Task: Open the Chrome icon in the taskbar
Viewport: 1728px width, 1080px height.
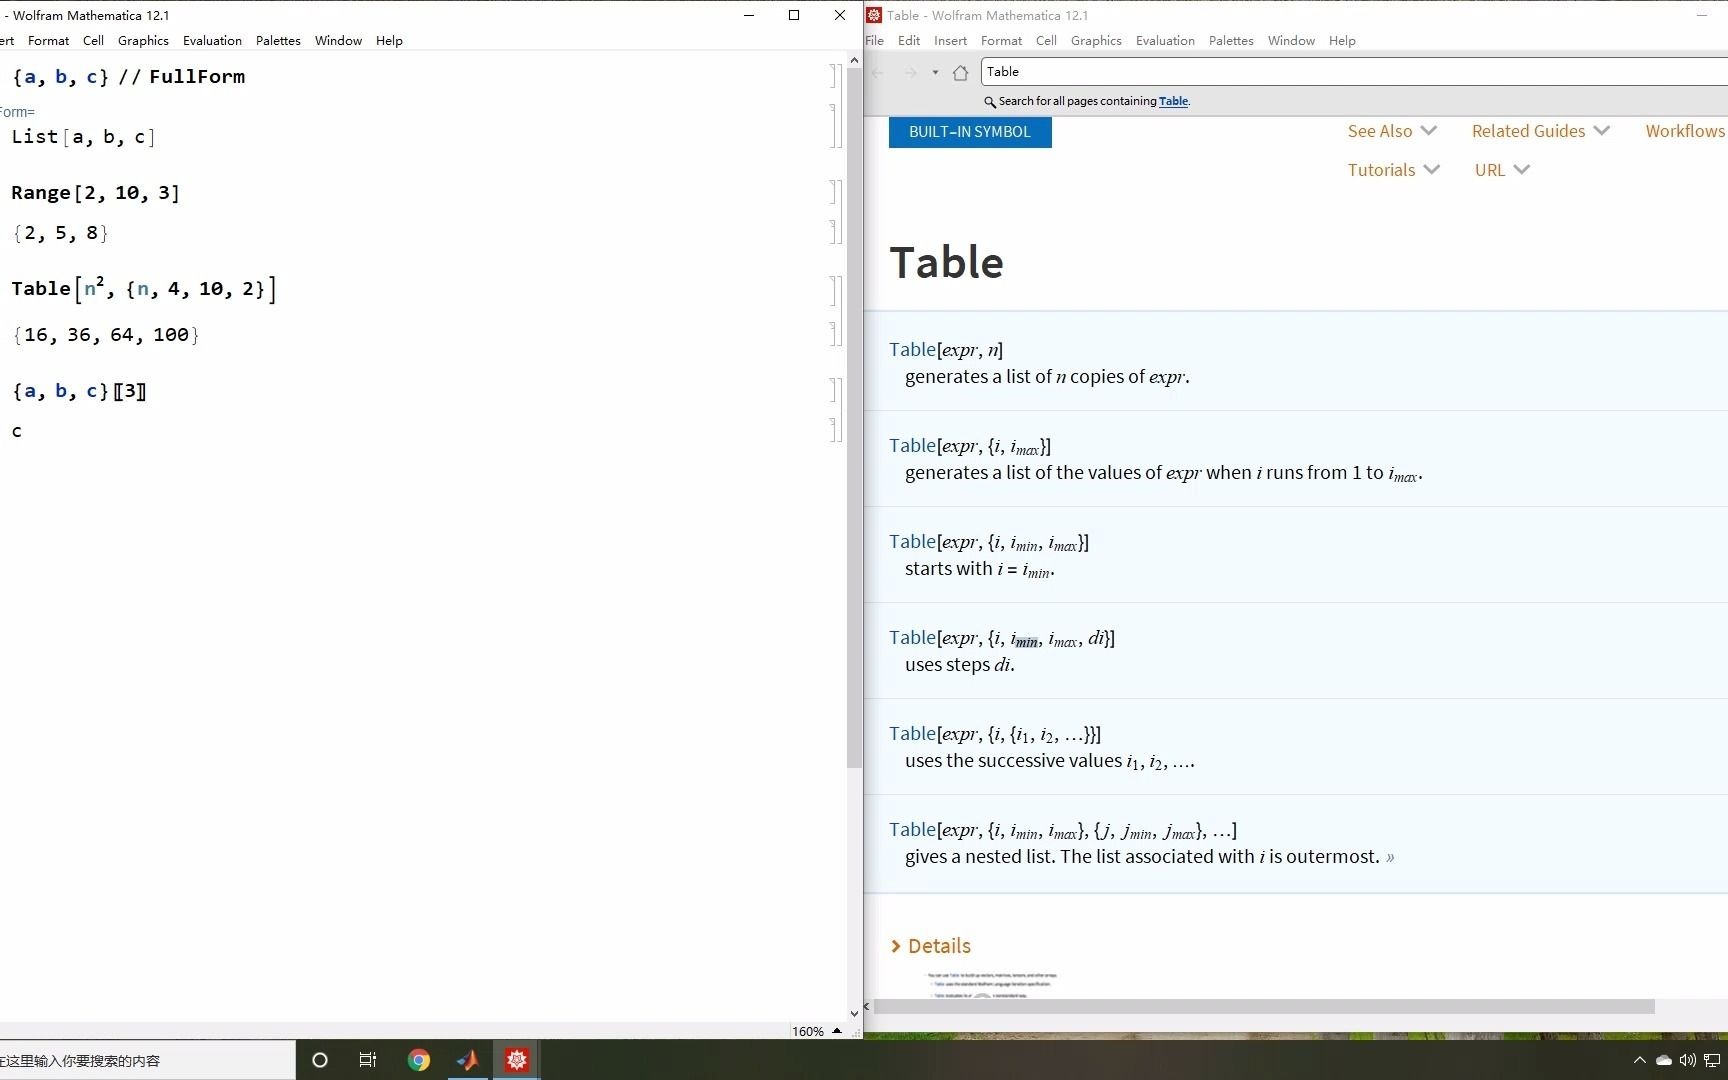Action: click(x=419, y=1060)
